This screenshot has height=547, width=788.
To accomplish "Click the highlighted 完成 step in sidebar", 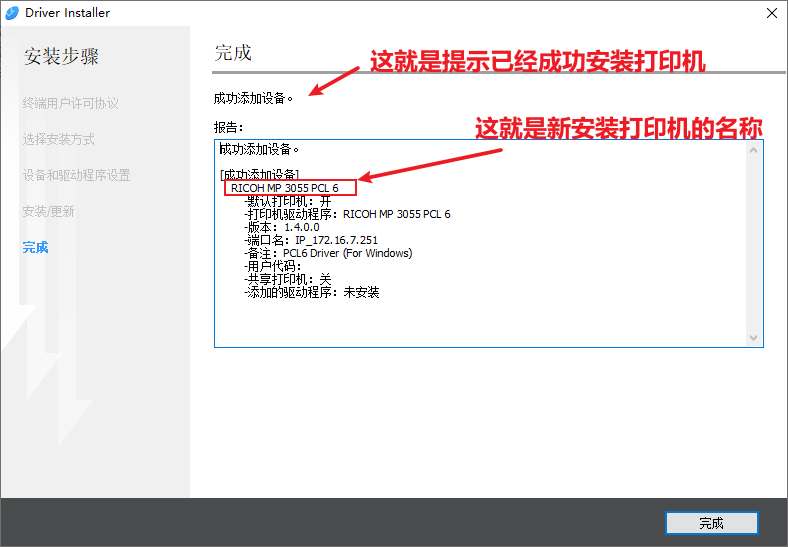I will (x=36, y=247).
